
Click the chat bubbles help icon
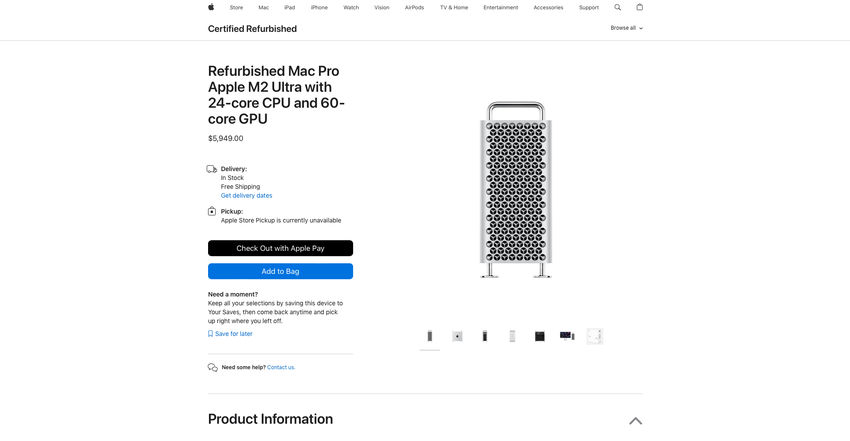click(213, 367)
